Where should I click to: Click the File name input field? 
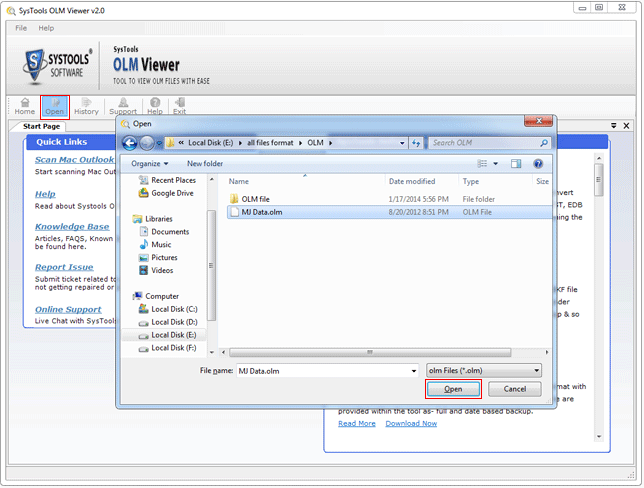(323, 371)
